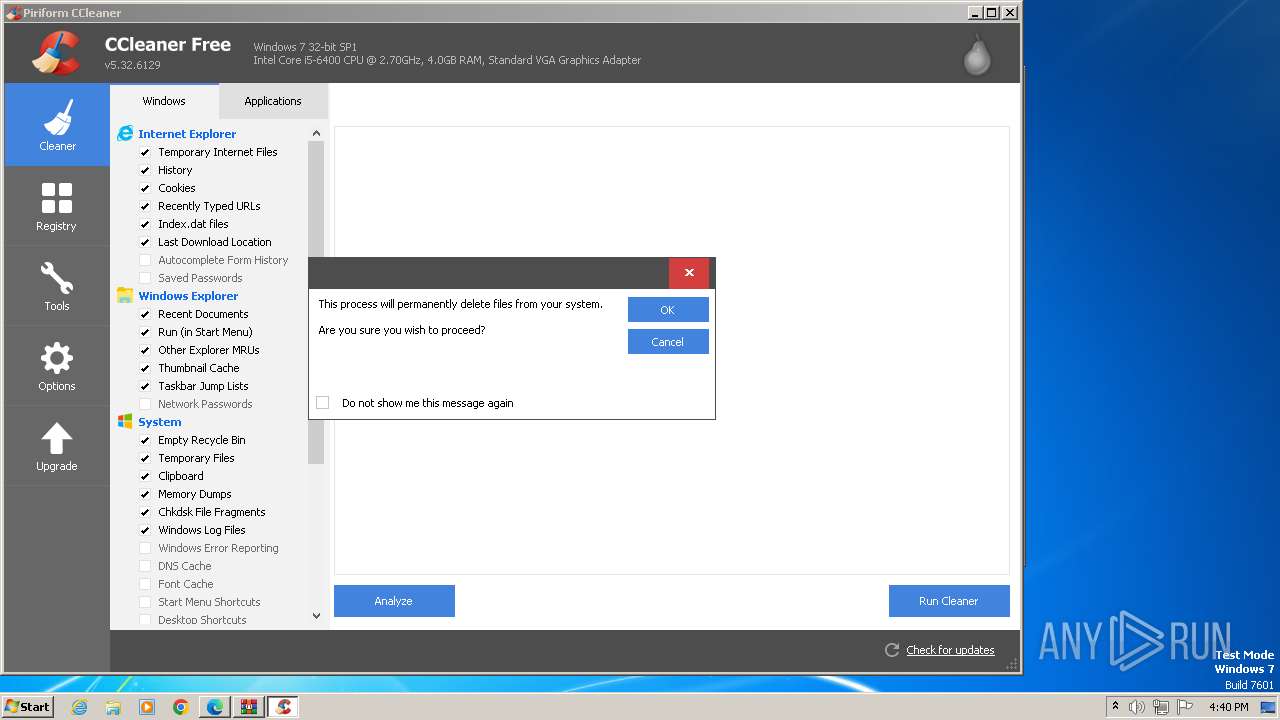Uncheck Internet Explorer History option
Image resolution: width=1280 pixels, height=720 pixels.
coord(145,170)
